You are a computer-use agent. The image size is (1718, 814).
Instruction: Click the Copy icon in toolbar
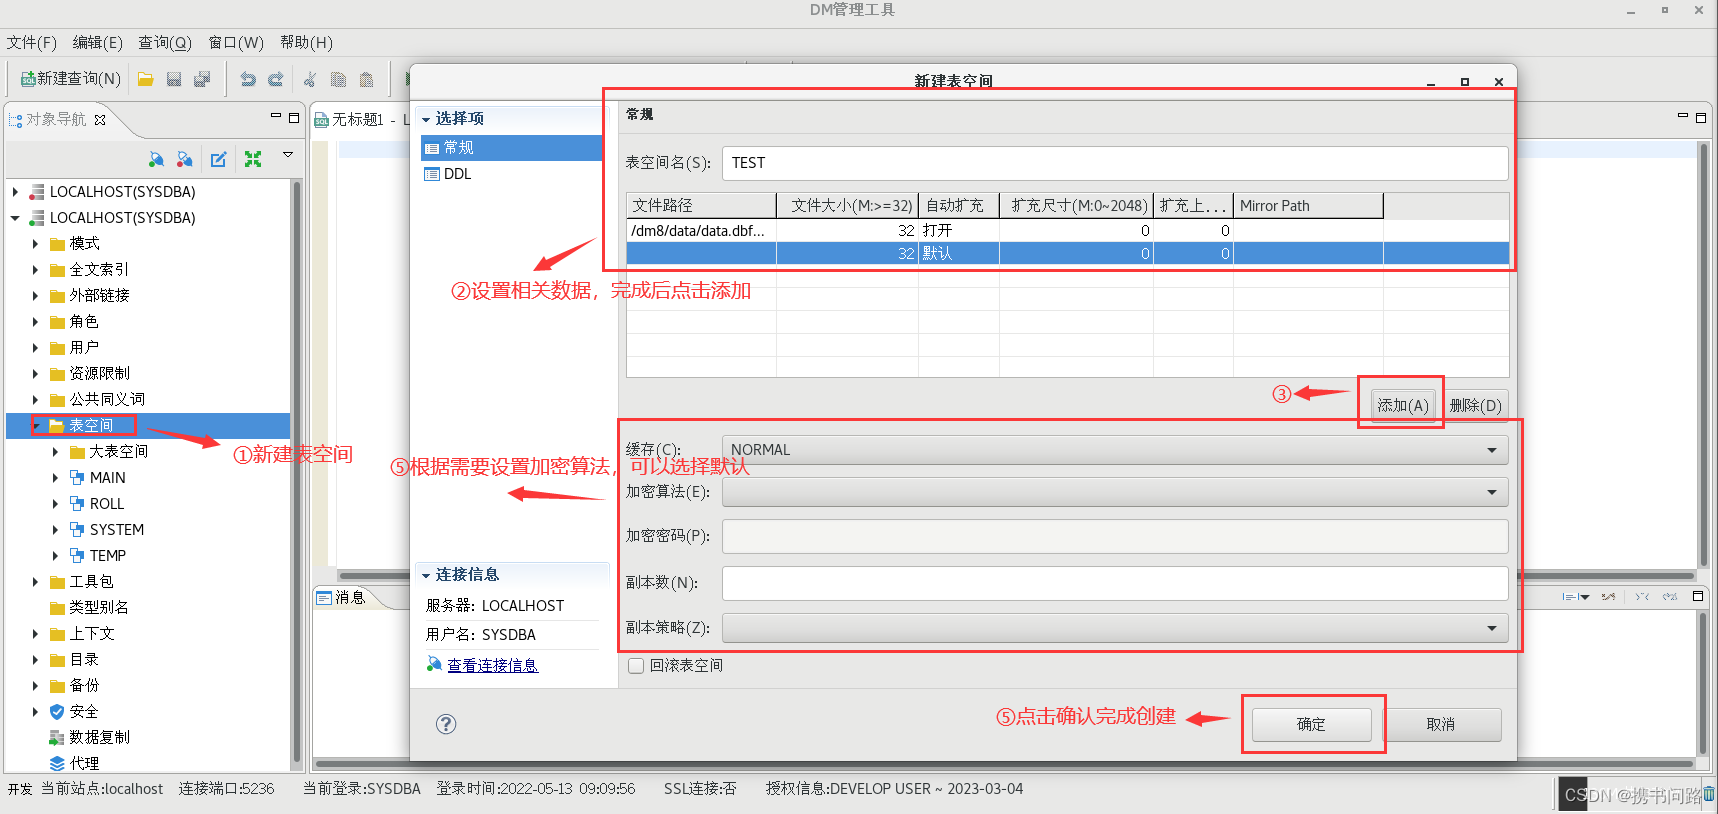click(338, 79)
